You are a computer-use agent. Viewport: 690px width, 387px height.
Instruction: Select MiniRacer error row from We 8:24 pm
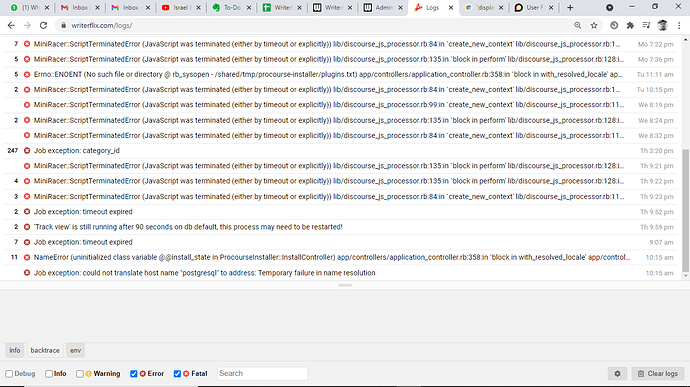[340, 120]
